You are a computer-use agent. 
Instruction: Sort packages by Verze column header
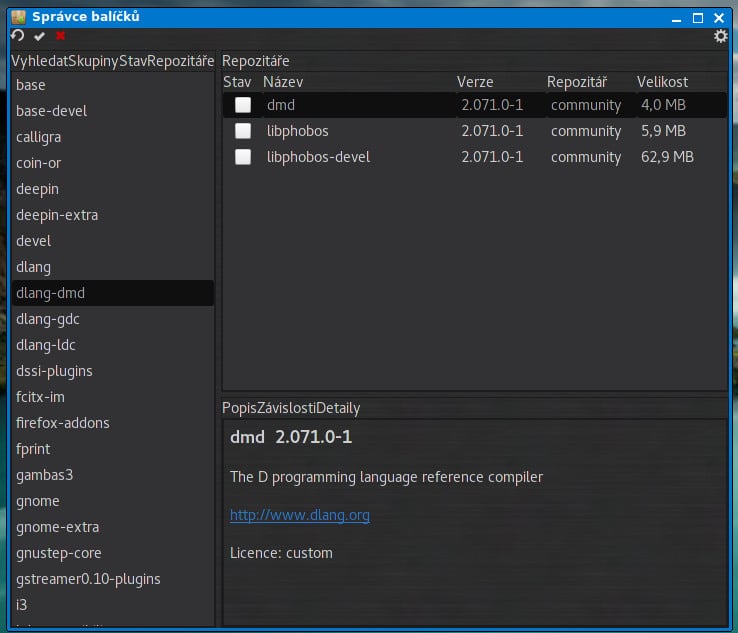(475, 82)
